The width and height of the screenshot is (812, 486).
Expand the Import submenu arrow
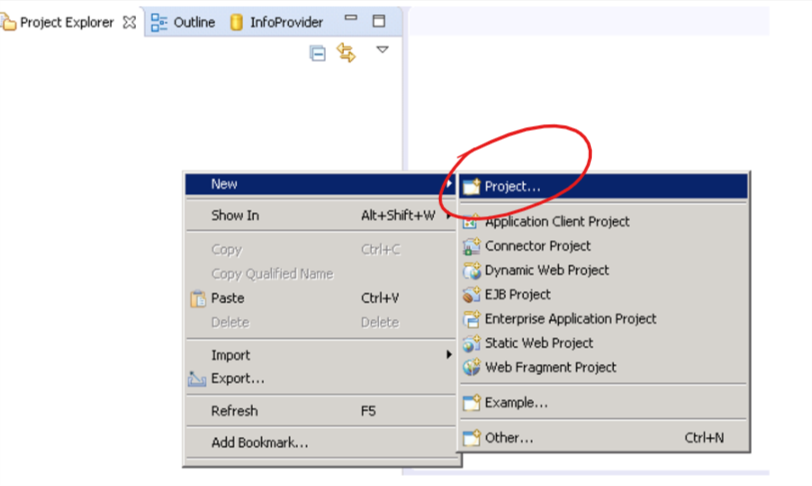tap(448, 355)
